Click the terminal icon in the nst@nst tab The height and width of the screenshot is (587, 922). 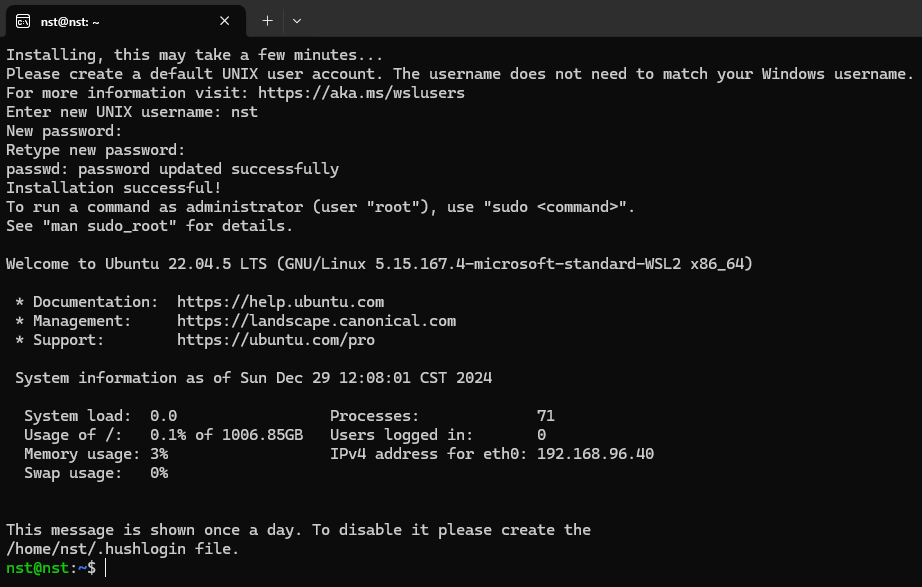click(x=23, y=21)
